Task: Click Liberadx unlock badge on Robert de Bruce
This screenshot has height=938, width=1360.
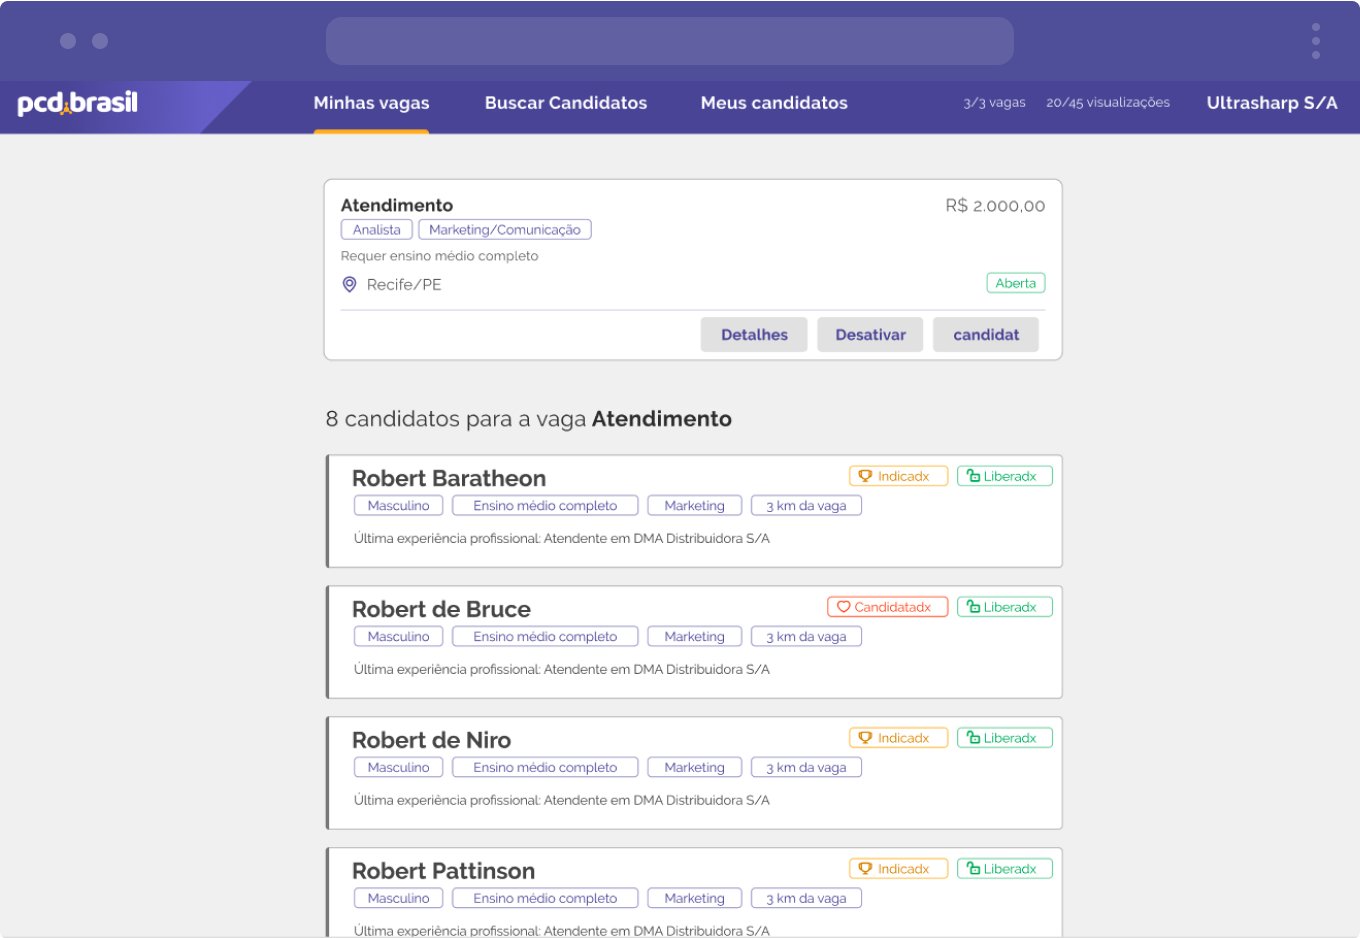Action: 1004,608
